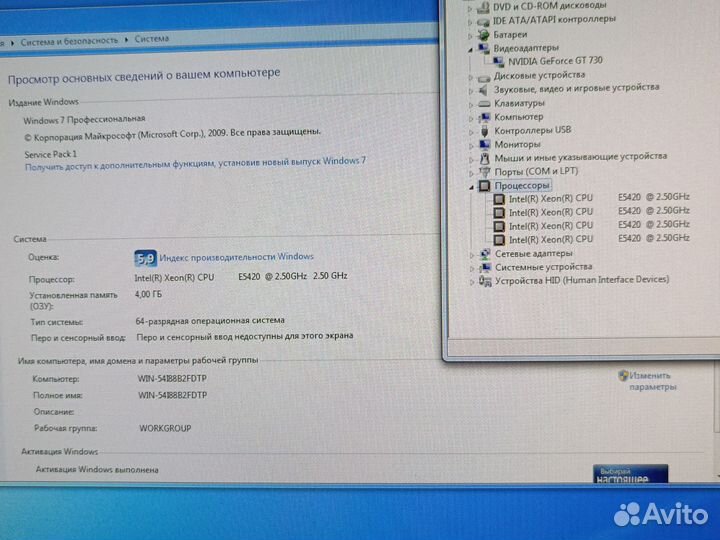Collapse the Процессоры node

(x=472, y=187)
